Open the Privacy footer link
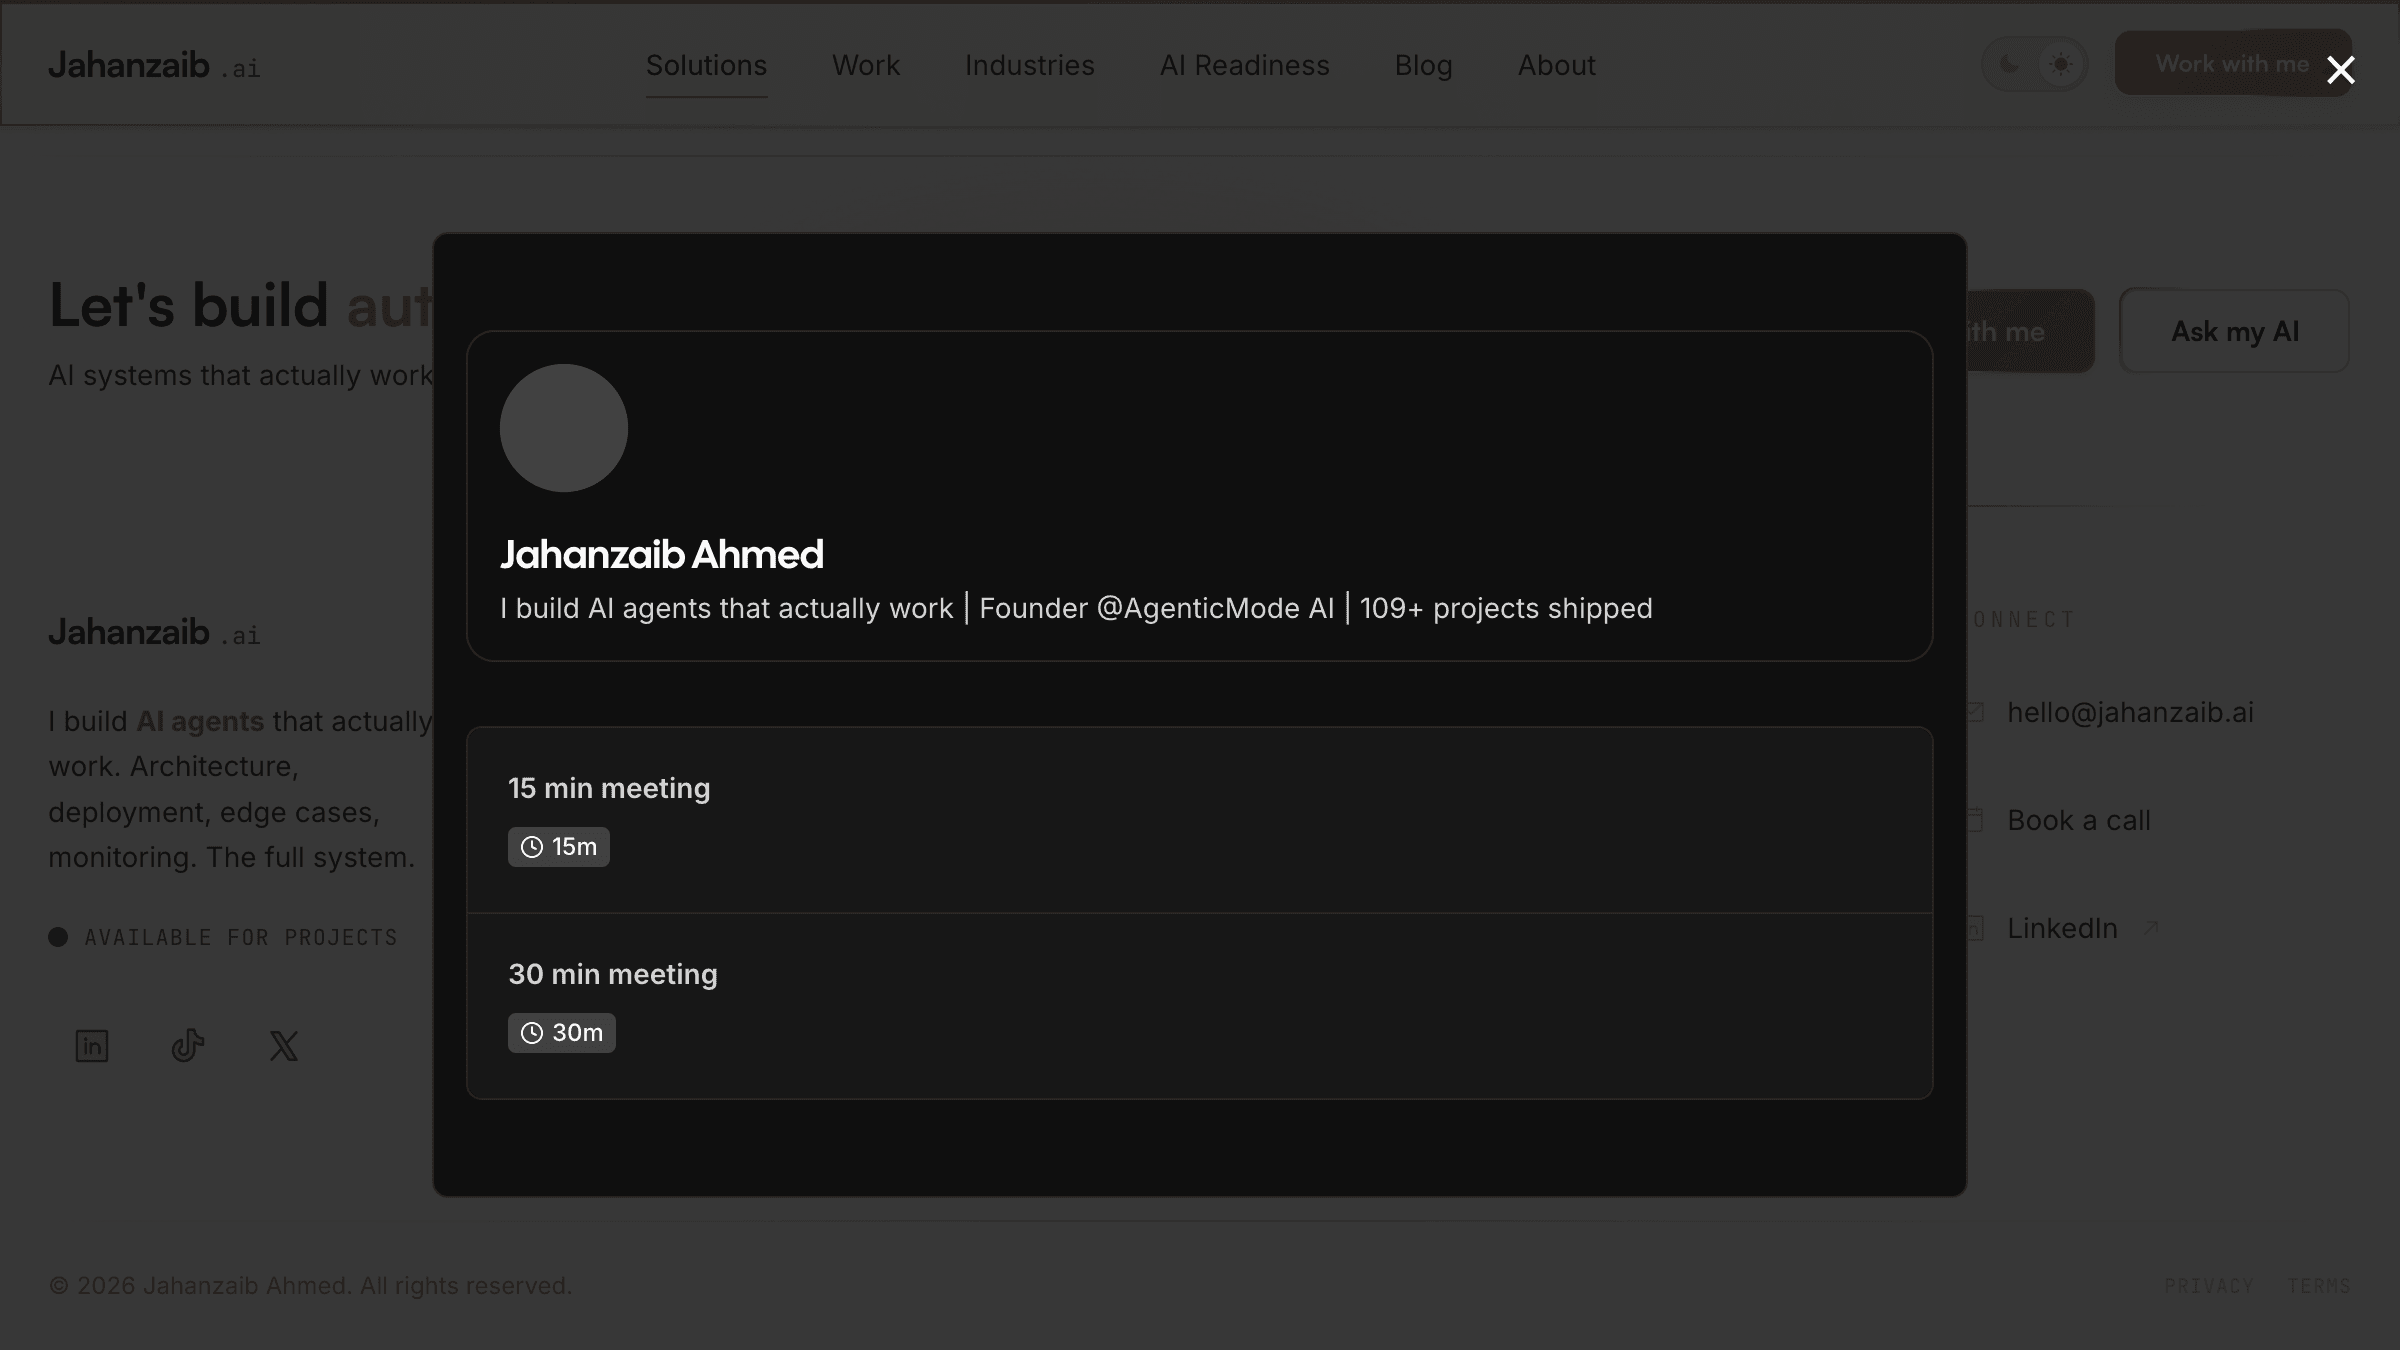The width and height of the screenshot is (2400, 1350). [x=2208, y=1286]
